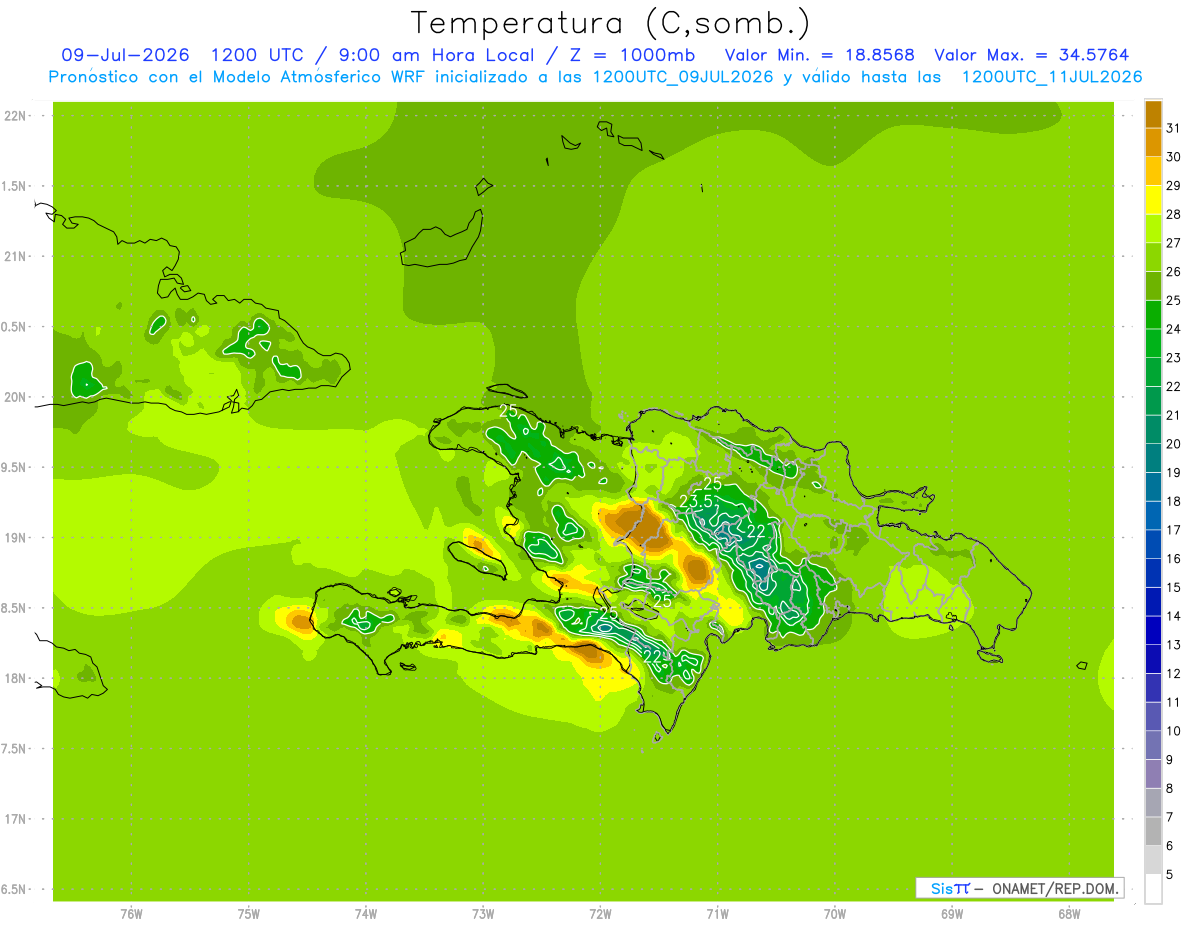The image size is (1200, 927).
Task: Click the '74W' longitude axis label
Action: pyautogui.click(x=365, y=913)
